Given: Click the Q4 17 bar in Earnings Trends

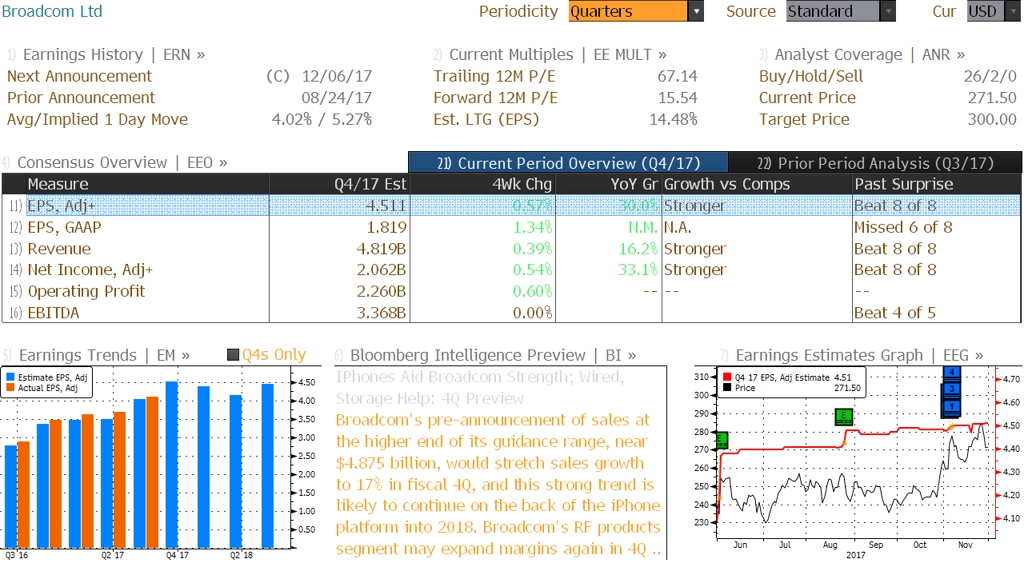Looking at the screenshot, I should coord(172,464).
